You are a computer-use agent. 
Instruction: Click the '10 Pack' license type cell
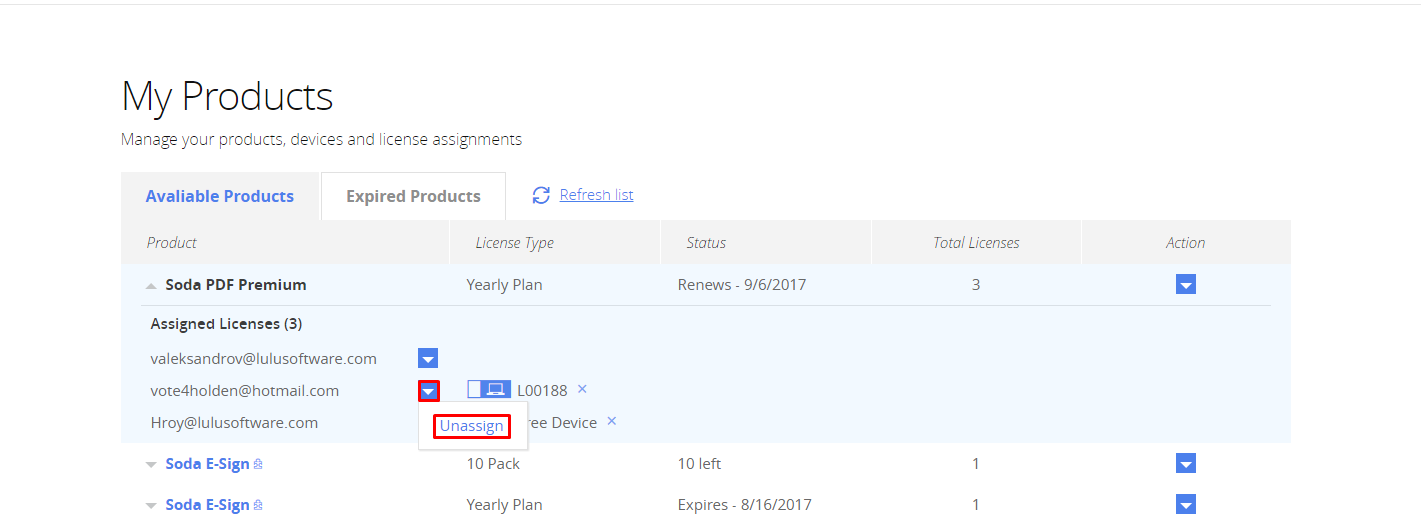tap(493, 464)
